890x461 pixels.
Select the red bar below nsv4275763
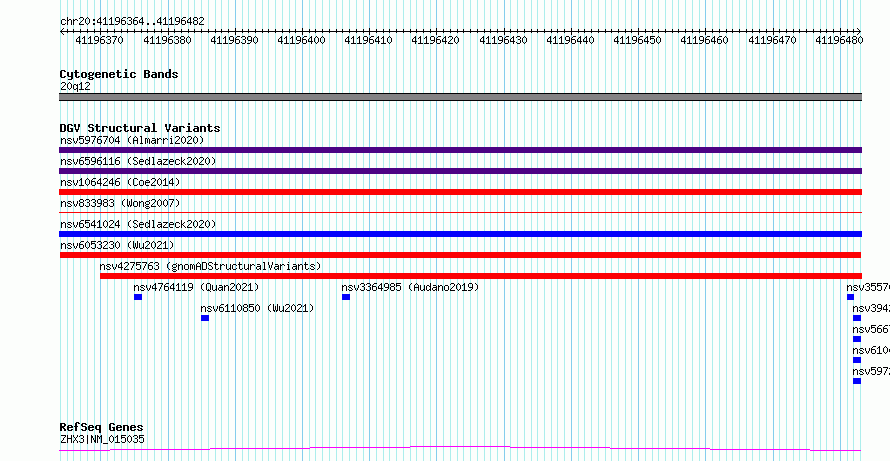pyautogui.click(x=481, y=276)
